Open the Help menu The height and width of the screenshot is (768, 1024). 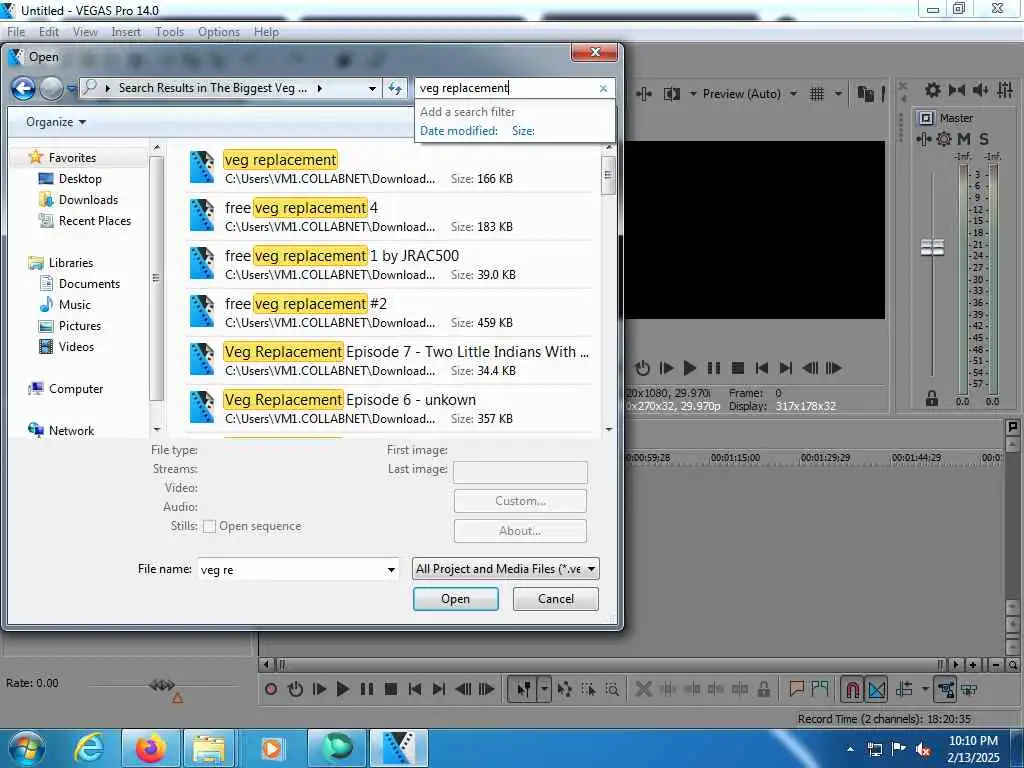[x=266, y=32]
